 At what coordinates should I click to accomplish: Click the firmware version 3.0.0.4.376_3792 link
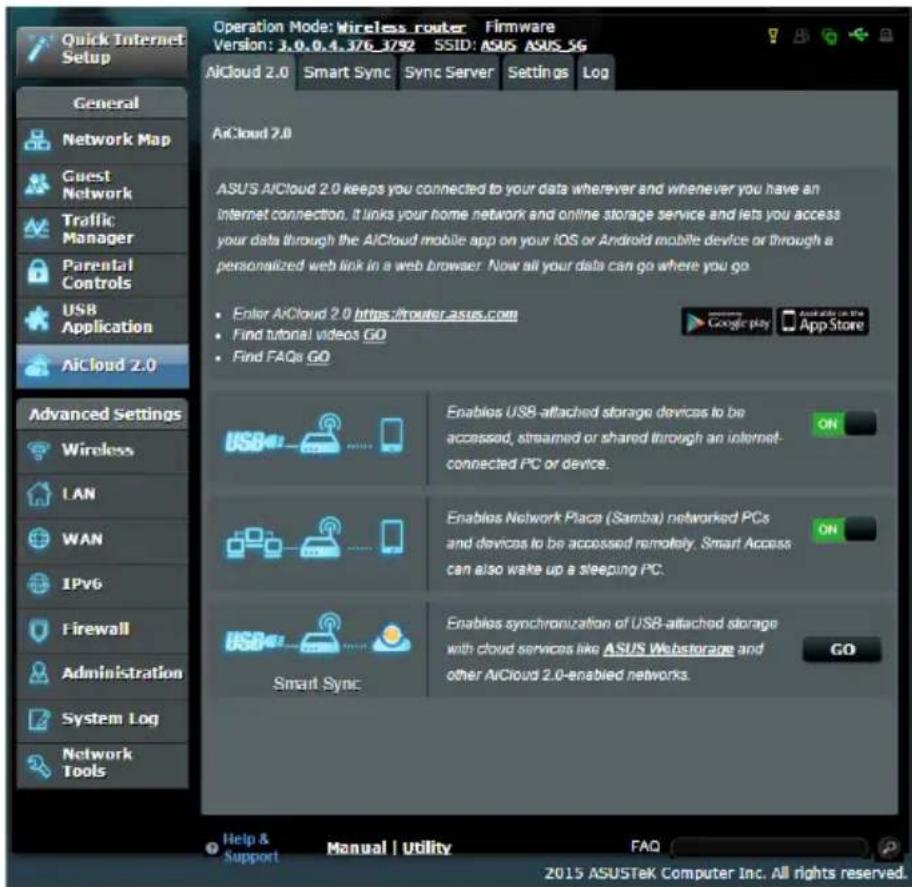tap(346, 45)
